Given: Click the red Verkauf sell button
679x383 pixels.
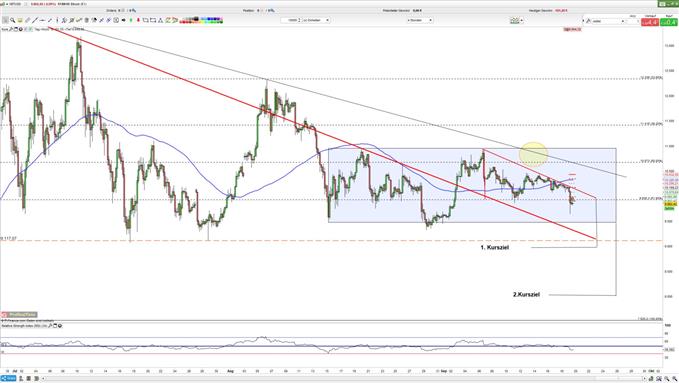Looking at the screenshot, I should (650, 22).
